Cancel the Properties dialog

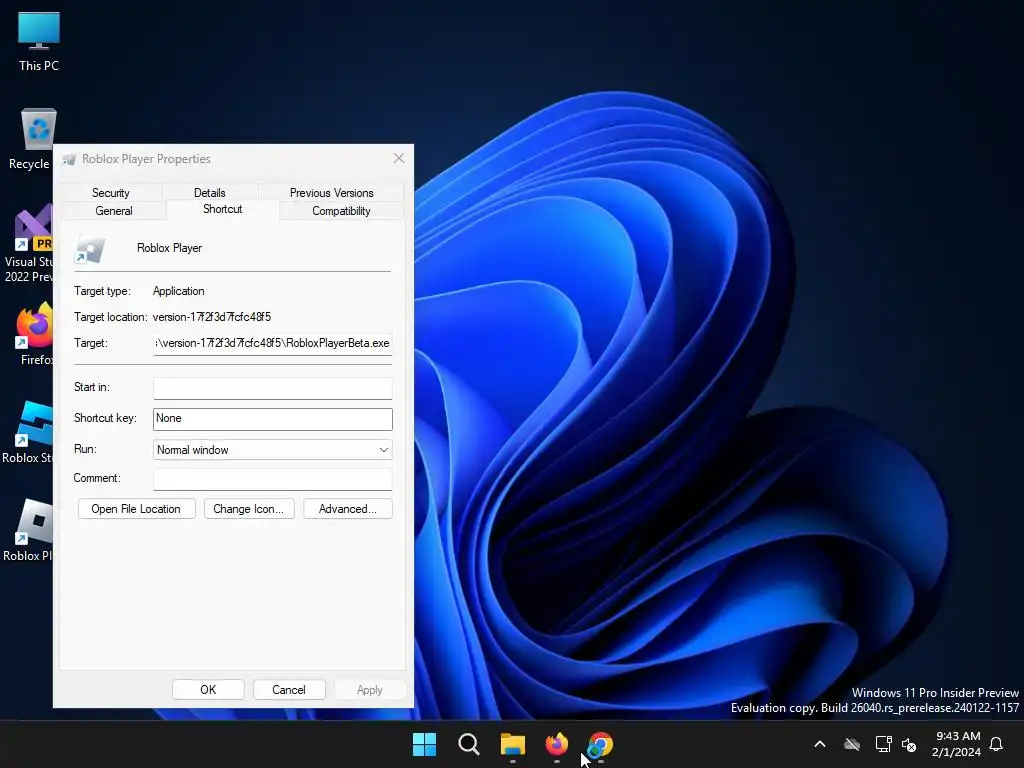point(289,690)
